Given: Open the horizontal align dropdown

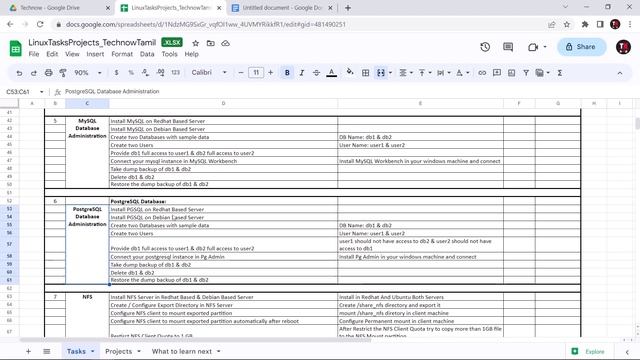Looking at the screenshot, I should pos(405,73).
